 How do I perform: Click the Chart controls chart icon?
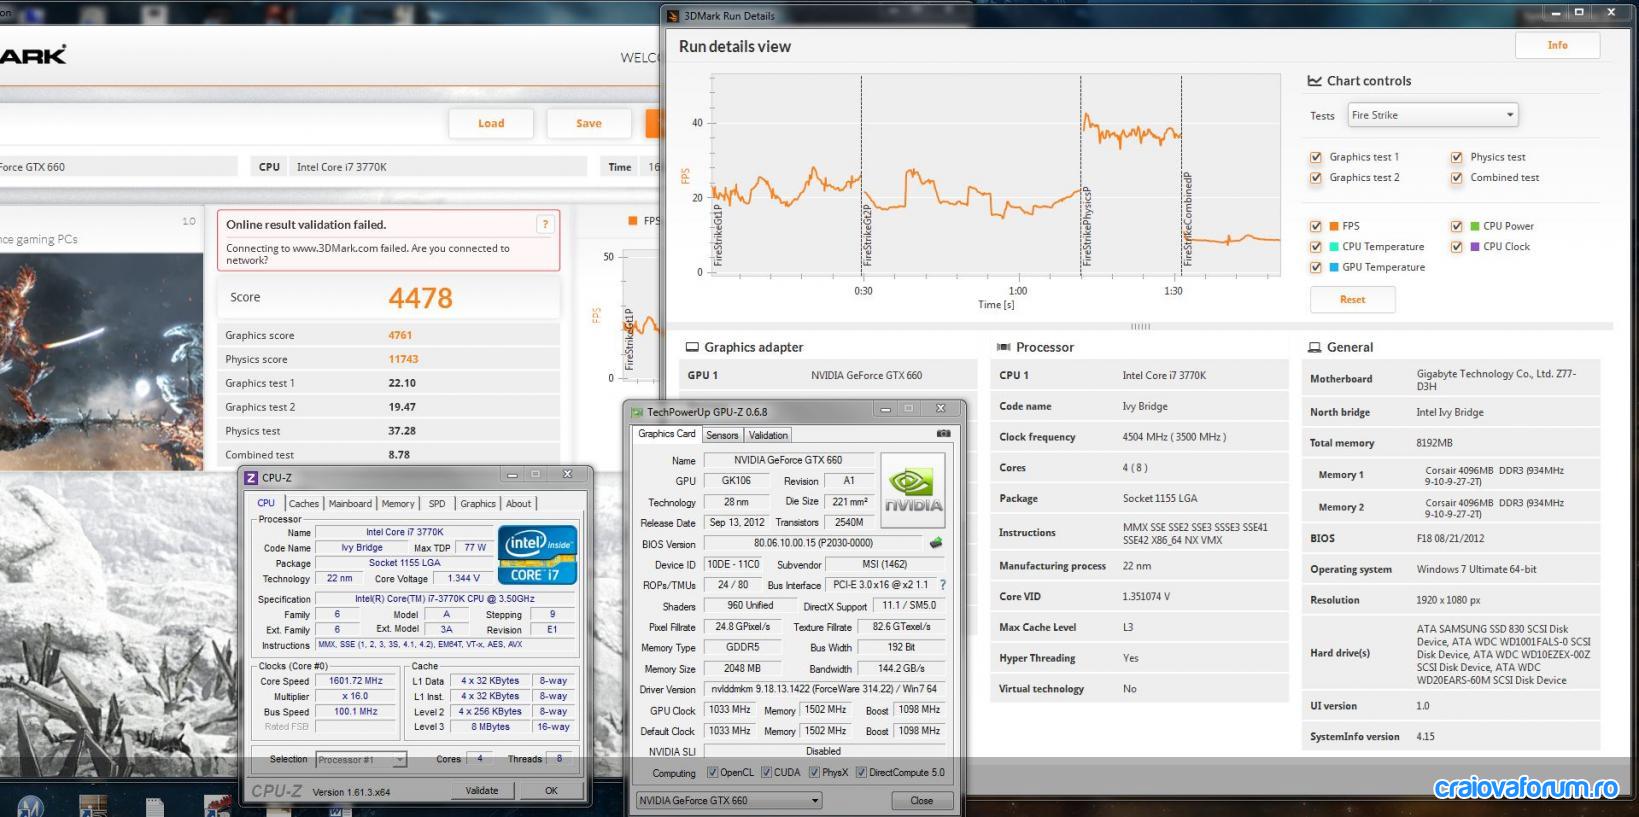1315,81
